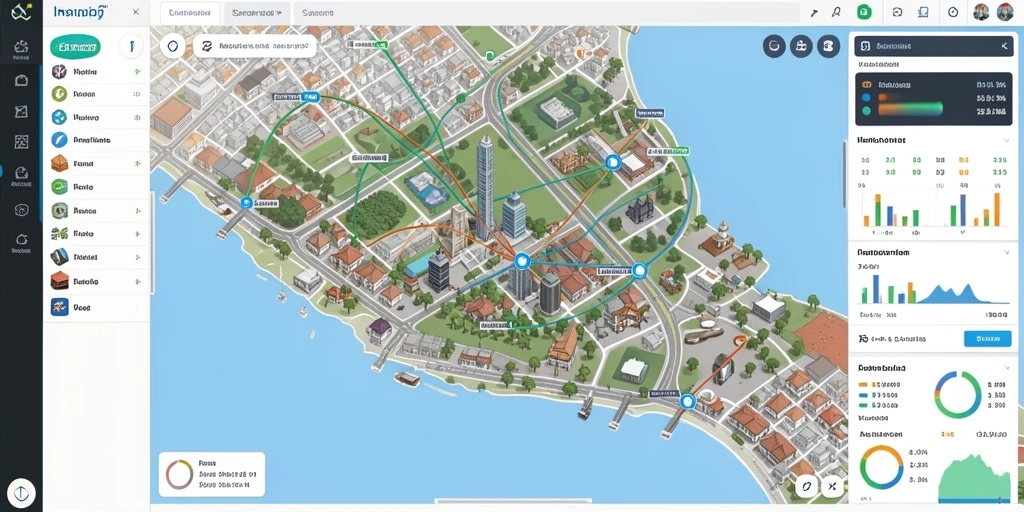Click the X-shaped tool button at map bottom-right
The height and width of the screenshot is (512, 1024).
click(832, 486)
